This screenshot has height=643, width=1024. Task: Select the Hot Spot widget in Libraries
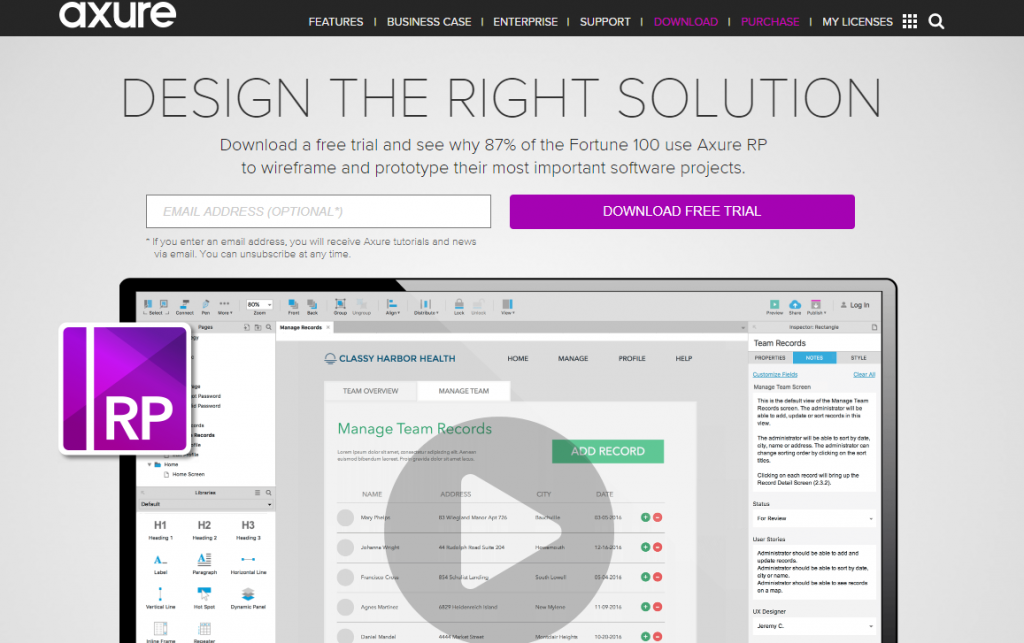click(205, 593)
